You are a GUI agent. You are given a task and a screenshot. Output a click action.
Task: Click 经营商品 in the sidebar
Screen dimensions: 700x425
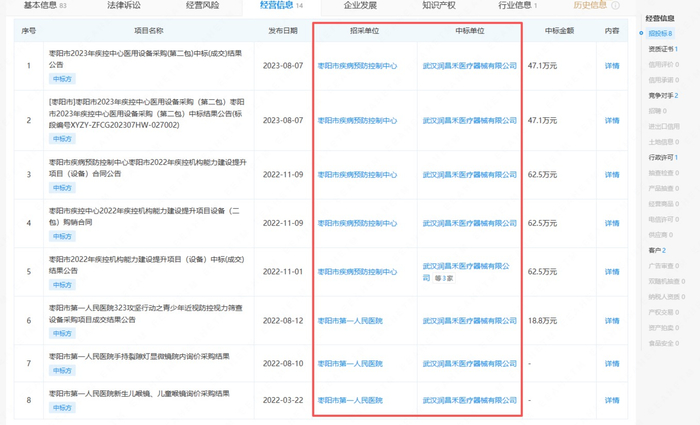coord(664,204)
